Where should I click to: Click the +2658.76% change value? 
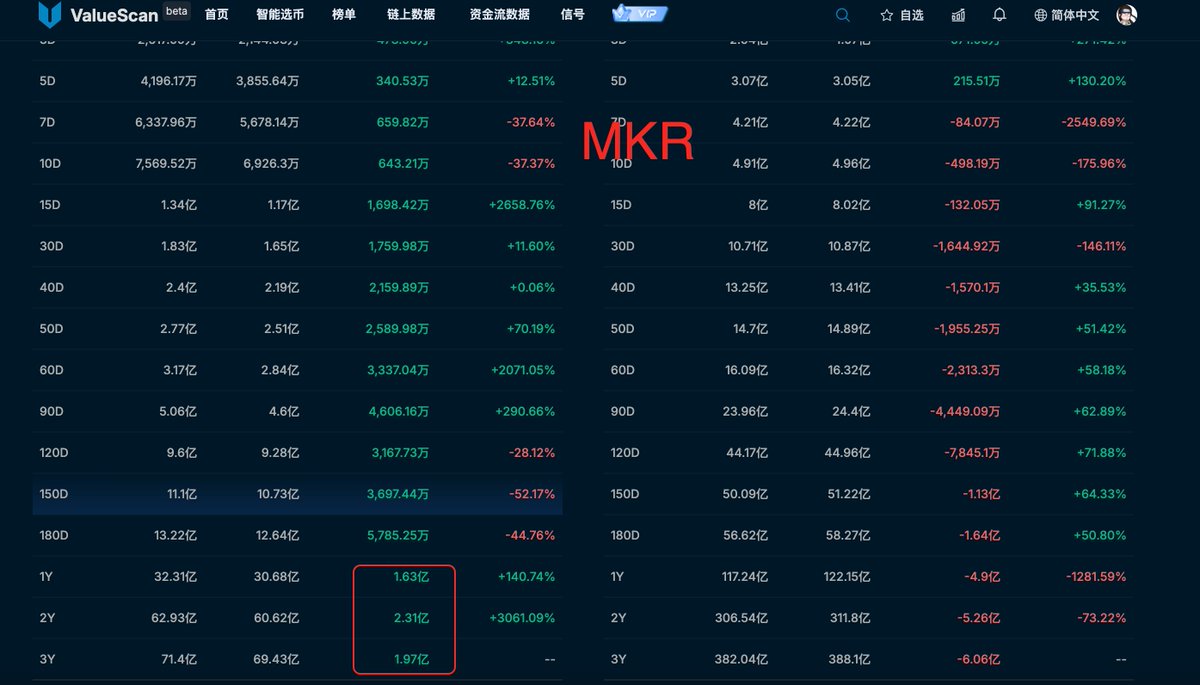tap(522, 204)
